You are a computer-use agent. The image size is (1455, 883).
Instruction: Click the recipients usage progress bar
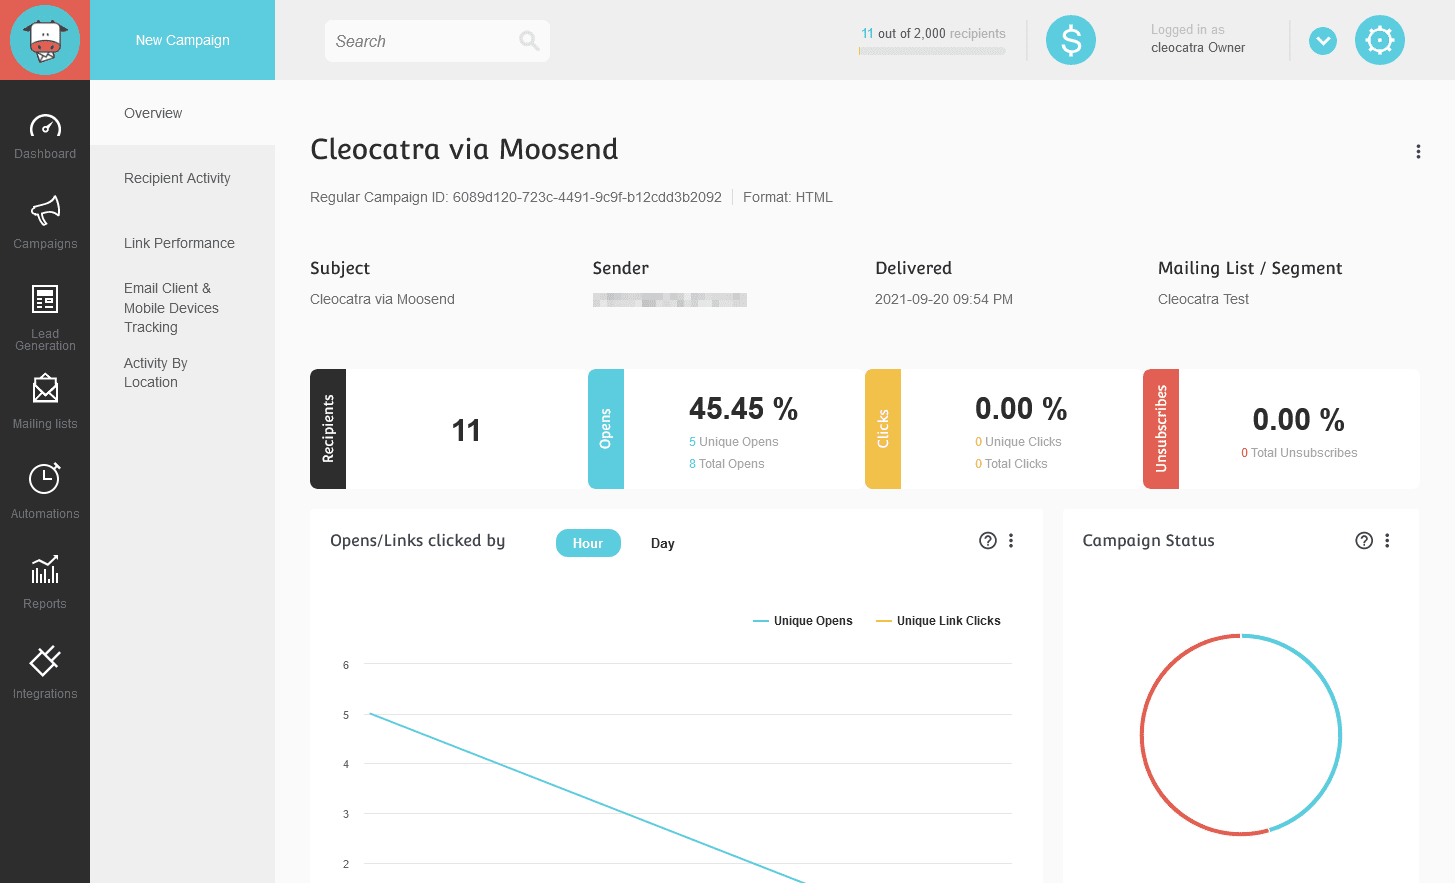932,51
